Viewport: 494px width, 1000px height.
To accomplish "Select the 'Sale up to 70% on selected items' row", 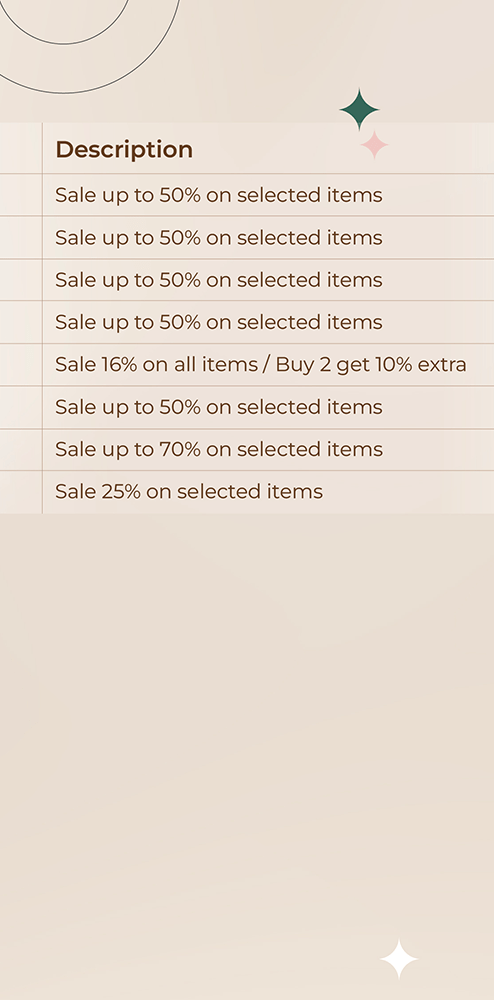I will (x=268, y=449).
